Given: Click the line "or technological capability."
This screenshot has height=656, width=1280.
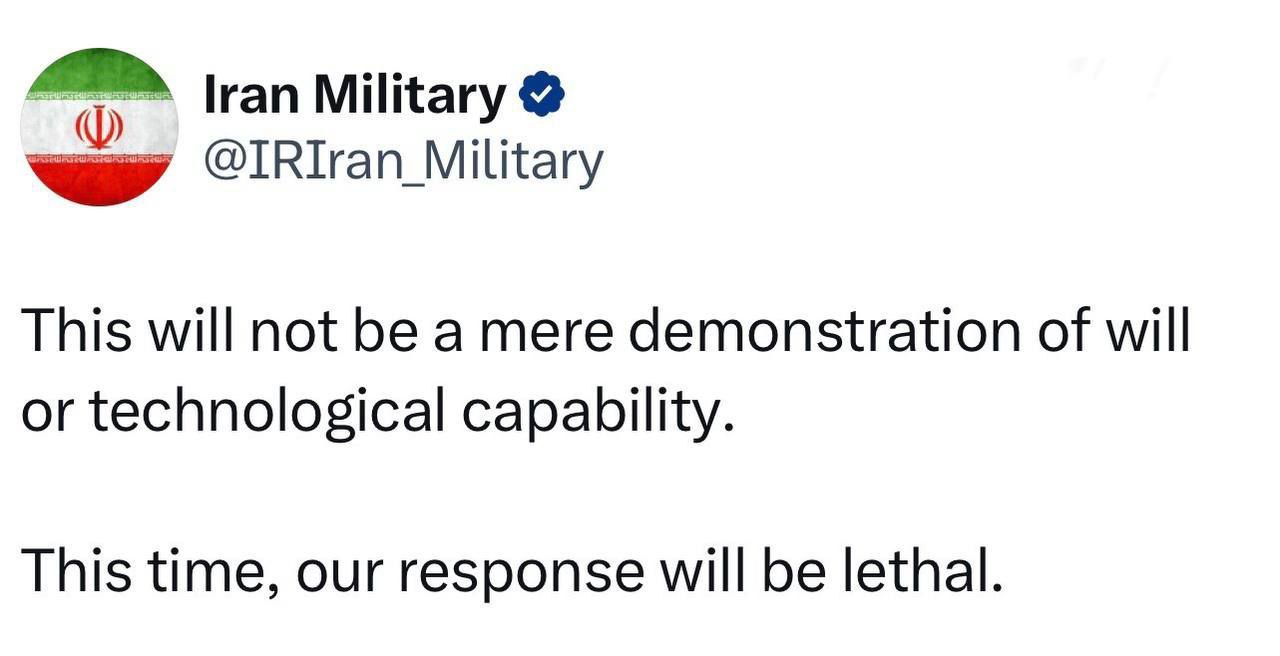Looking at the screenshot, I should 378,412.
